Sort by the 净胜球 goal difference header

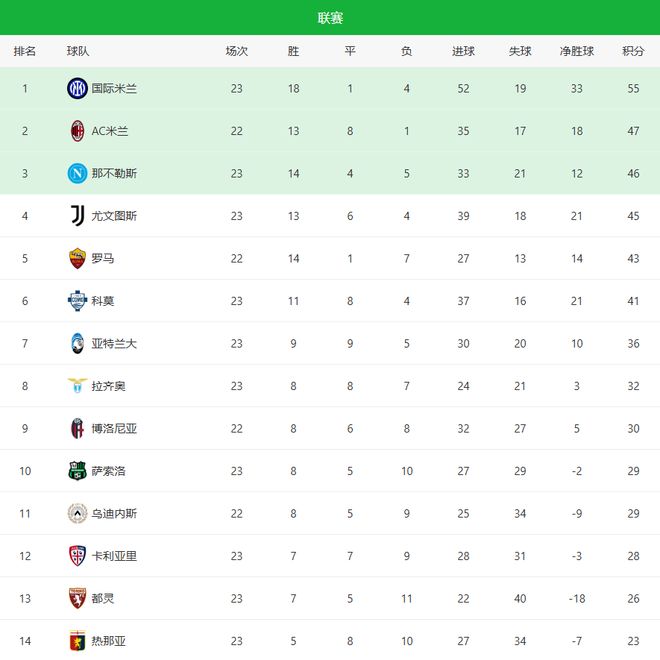coord(577,51)
